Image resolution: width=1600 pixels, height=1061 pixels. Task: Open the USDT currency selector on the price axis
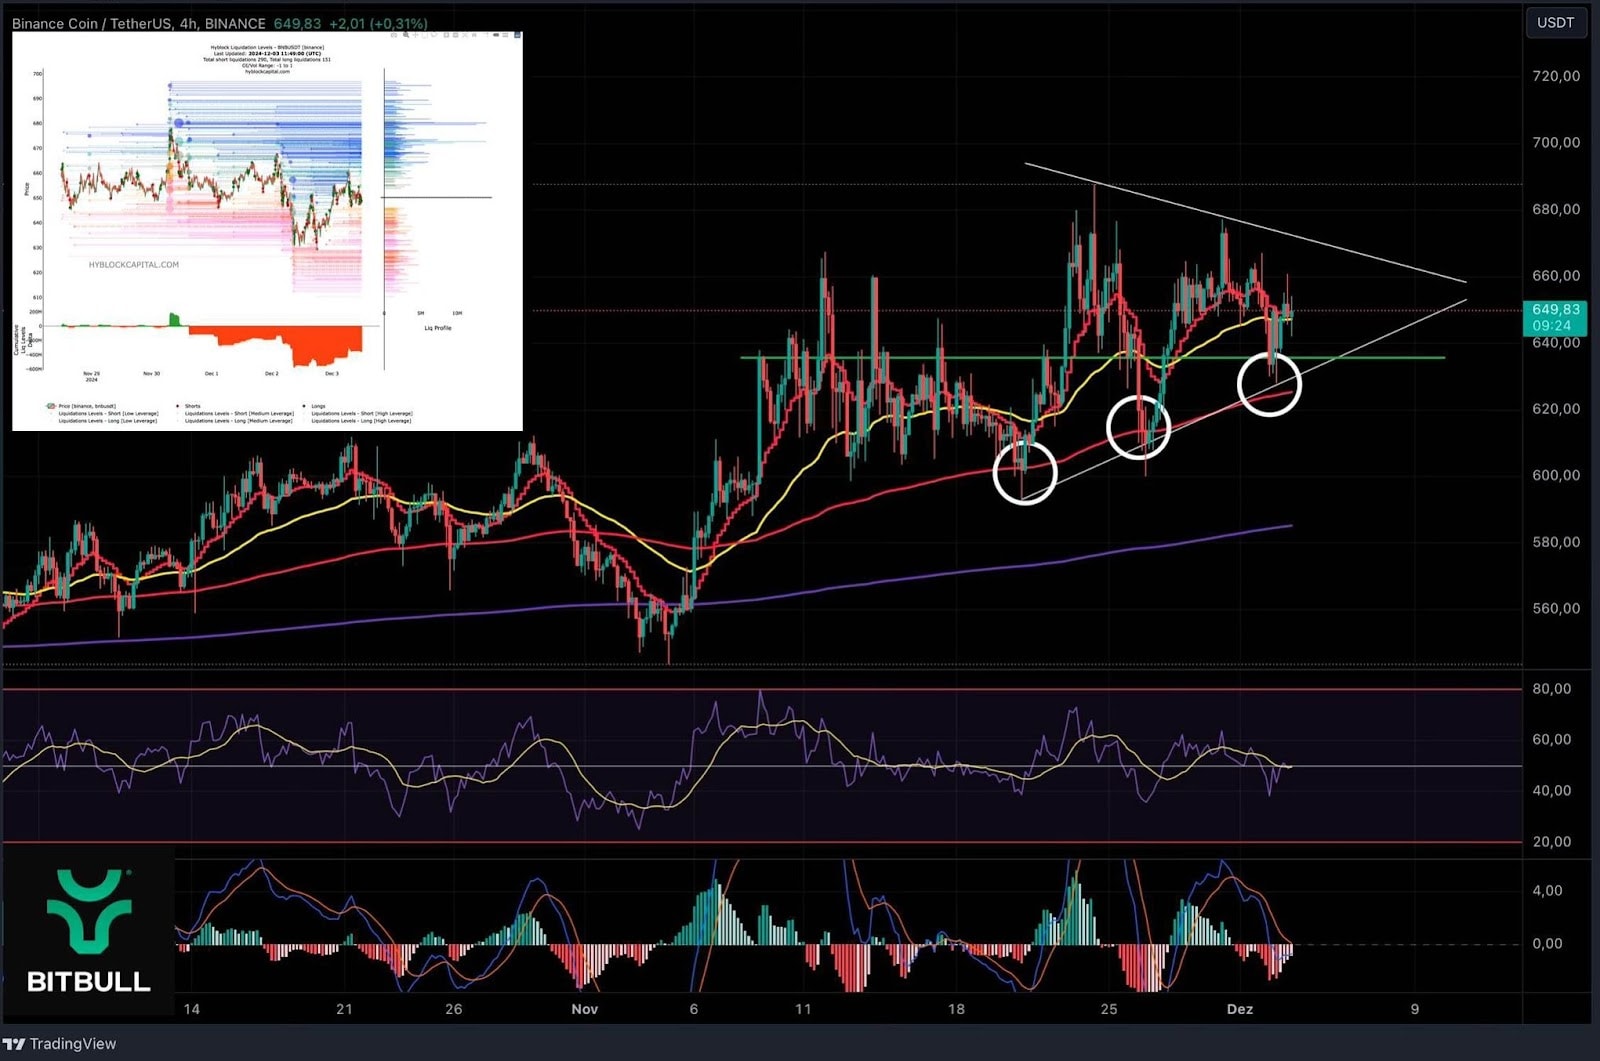(x=1555, y=22)
